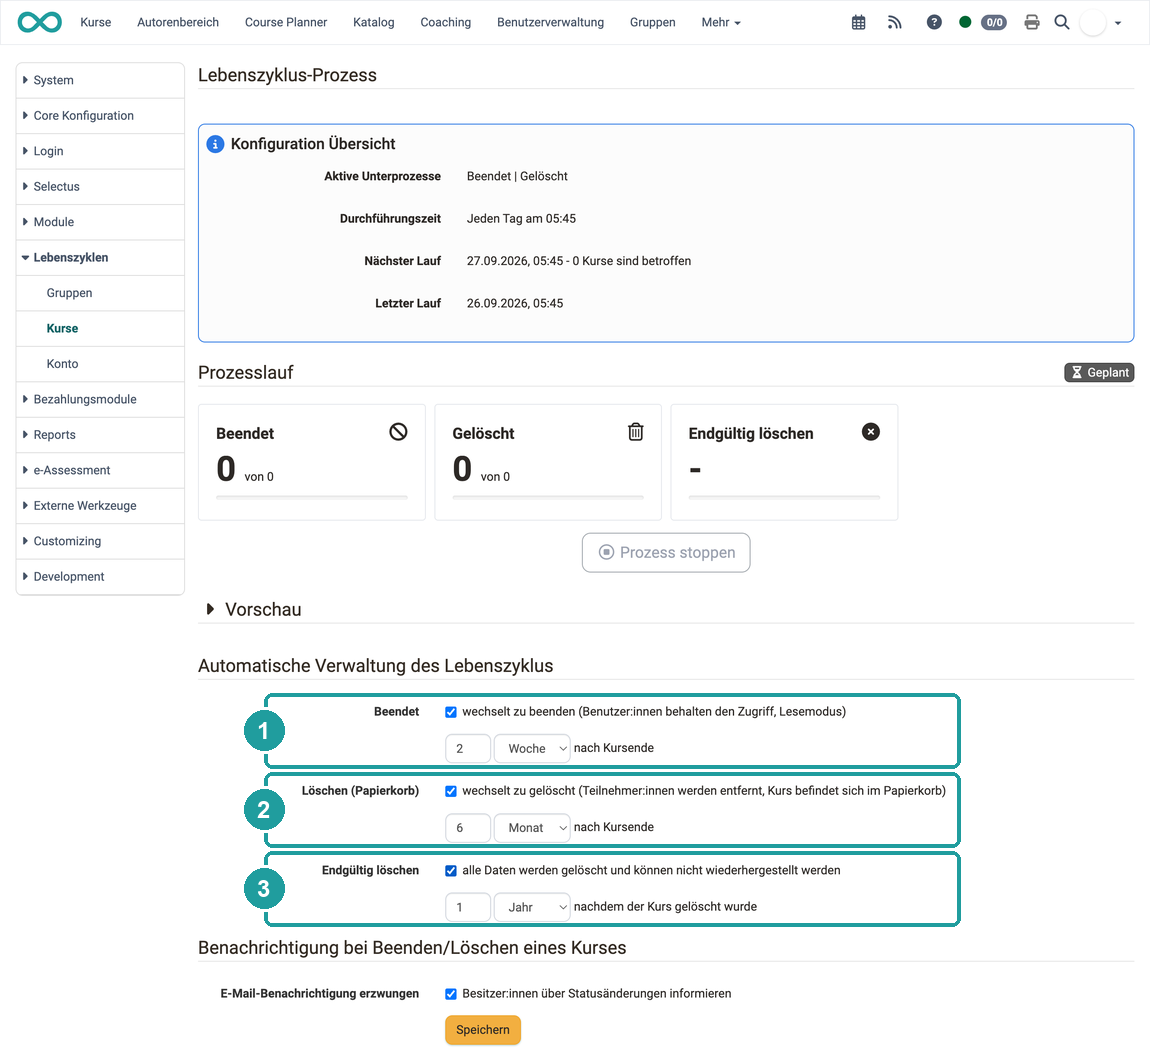The image size is (1150, 1062).
Task: Open Autorenbereich in top navigation
Action: (x=178, y=23)
